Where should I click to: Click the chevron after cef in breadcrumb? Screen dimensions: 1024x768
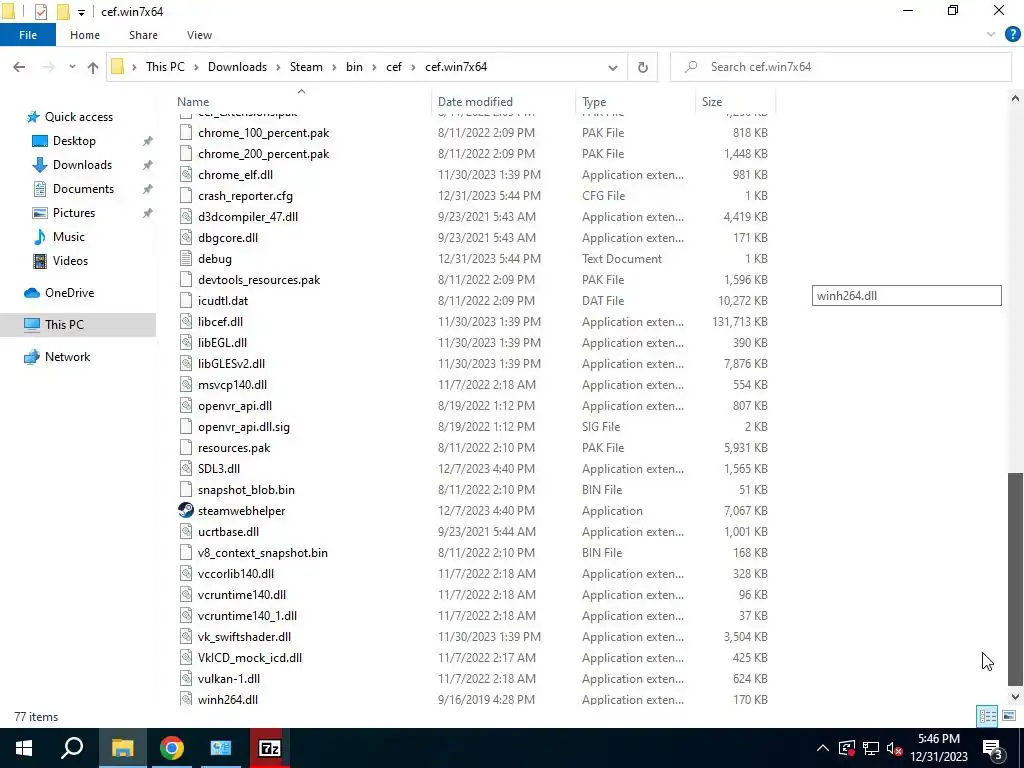tap(413, 67)
